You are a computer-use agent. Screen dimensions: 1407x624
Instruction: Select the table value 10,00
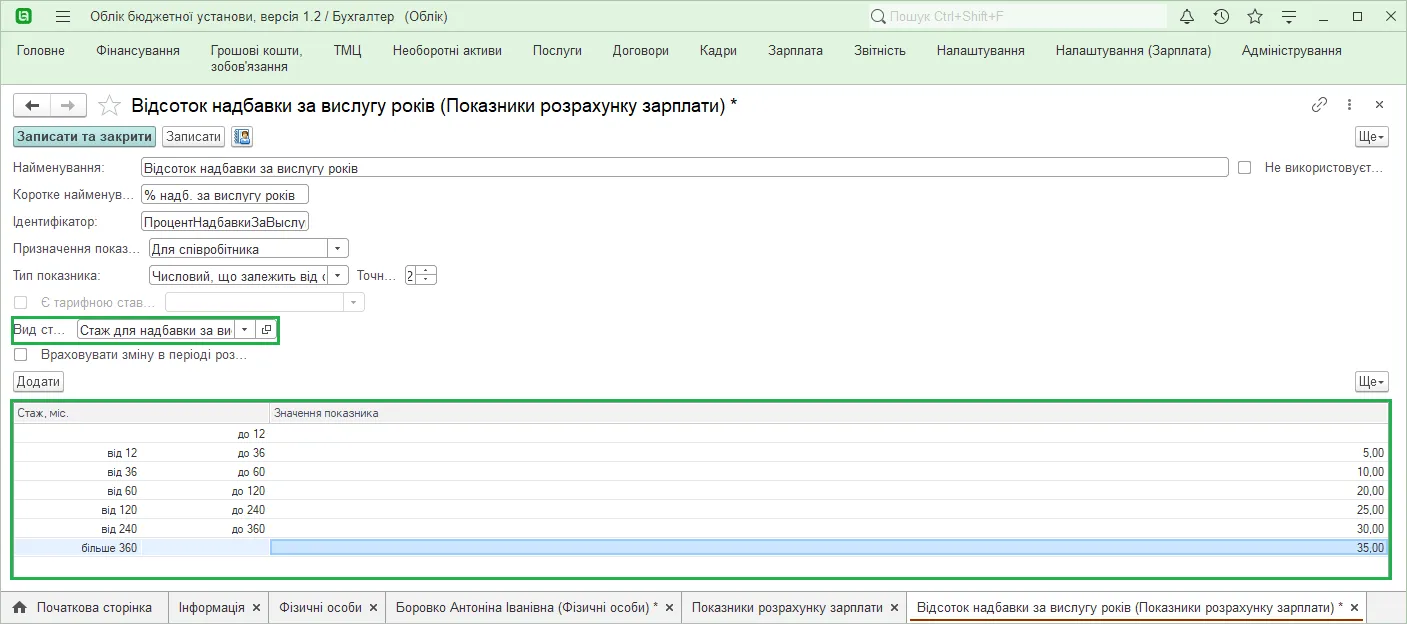point(1369,472)
